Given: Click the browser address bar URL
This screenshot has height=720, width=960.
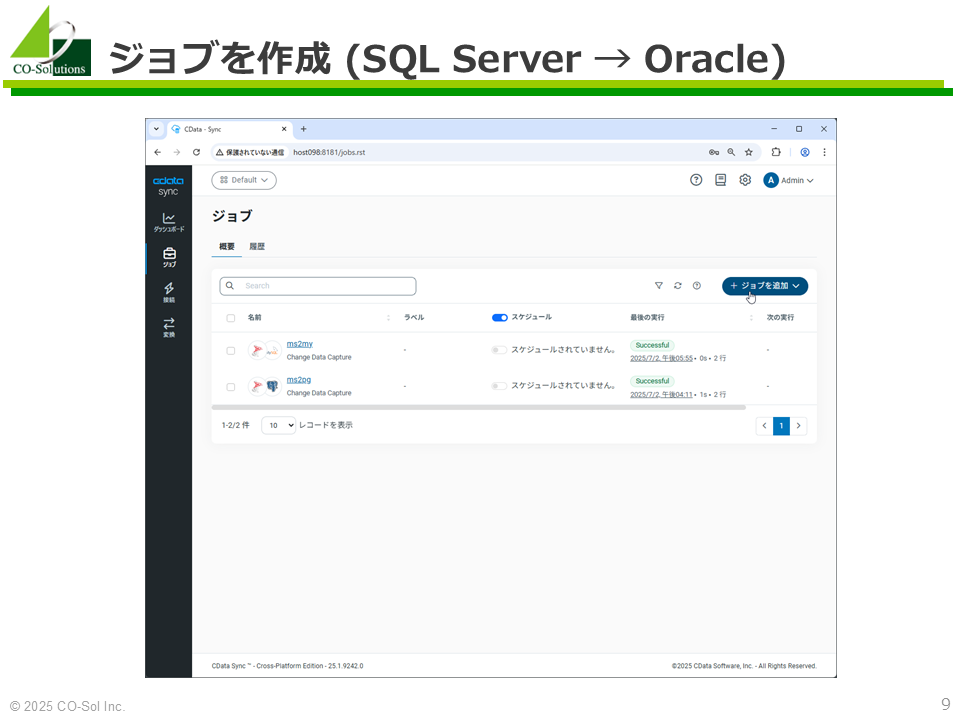Looking at the screenshot, I should (x=329, y=152).
